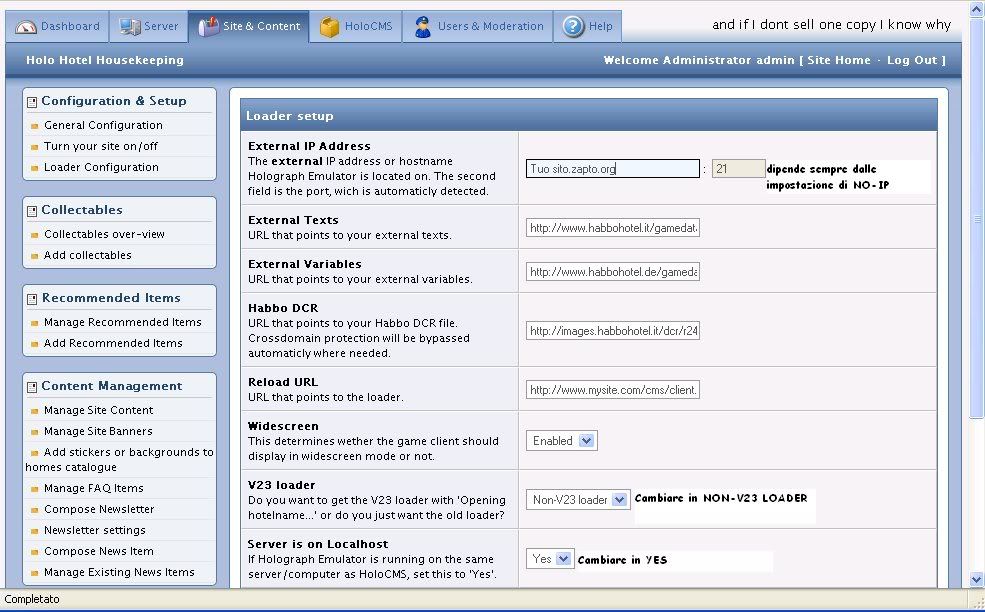Open the Server is on Localhost dropdown

pyautogui.click(x=550, y=559)
